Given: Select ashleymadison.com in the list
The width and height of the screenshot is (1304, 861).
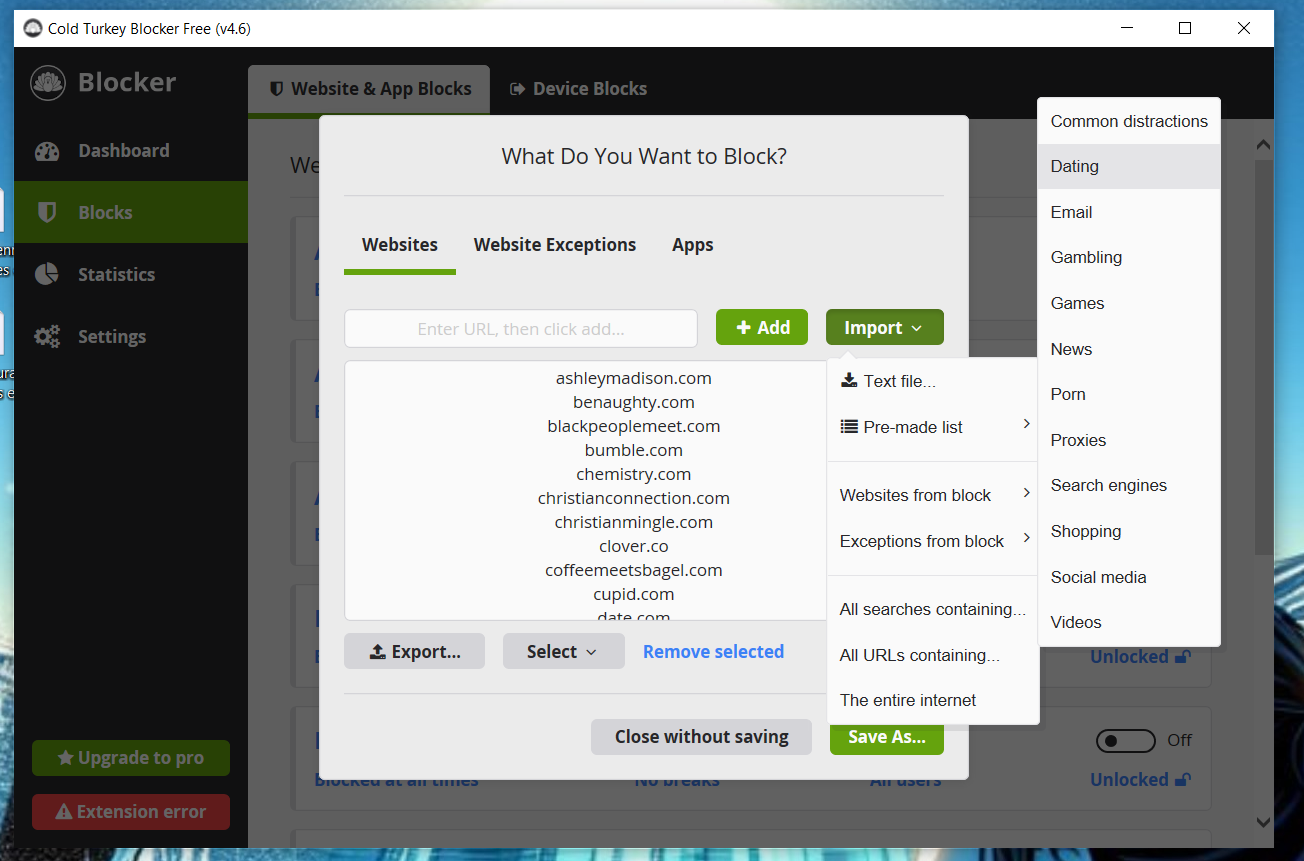Looking at the screenshot, I should [634, 378].
